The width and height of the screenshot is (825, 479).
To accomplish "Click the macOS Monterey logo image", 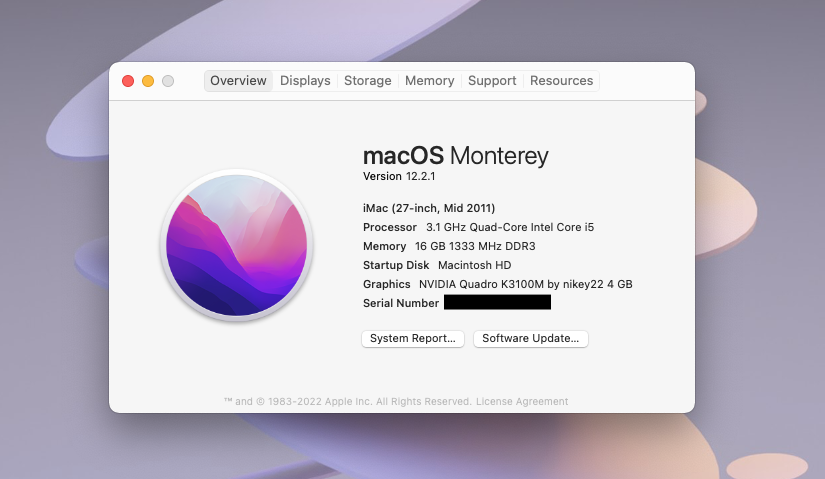I will click(x=237, y=245).
